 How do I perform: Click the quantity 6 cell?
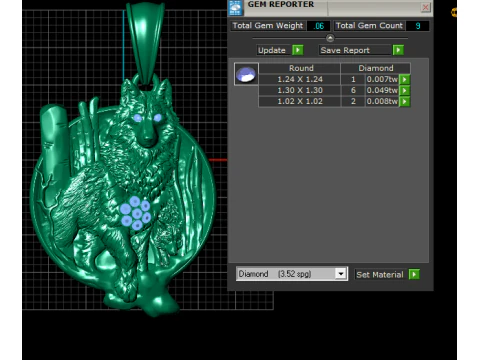[x=353, y=90]
